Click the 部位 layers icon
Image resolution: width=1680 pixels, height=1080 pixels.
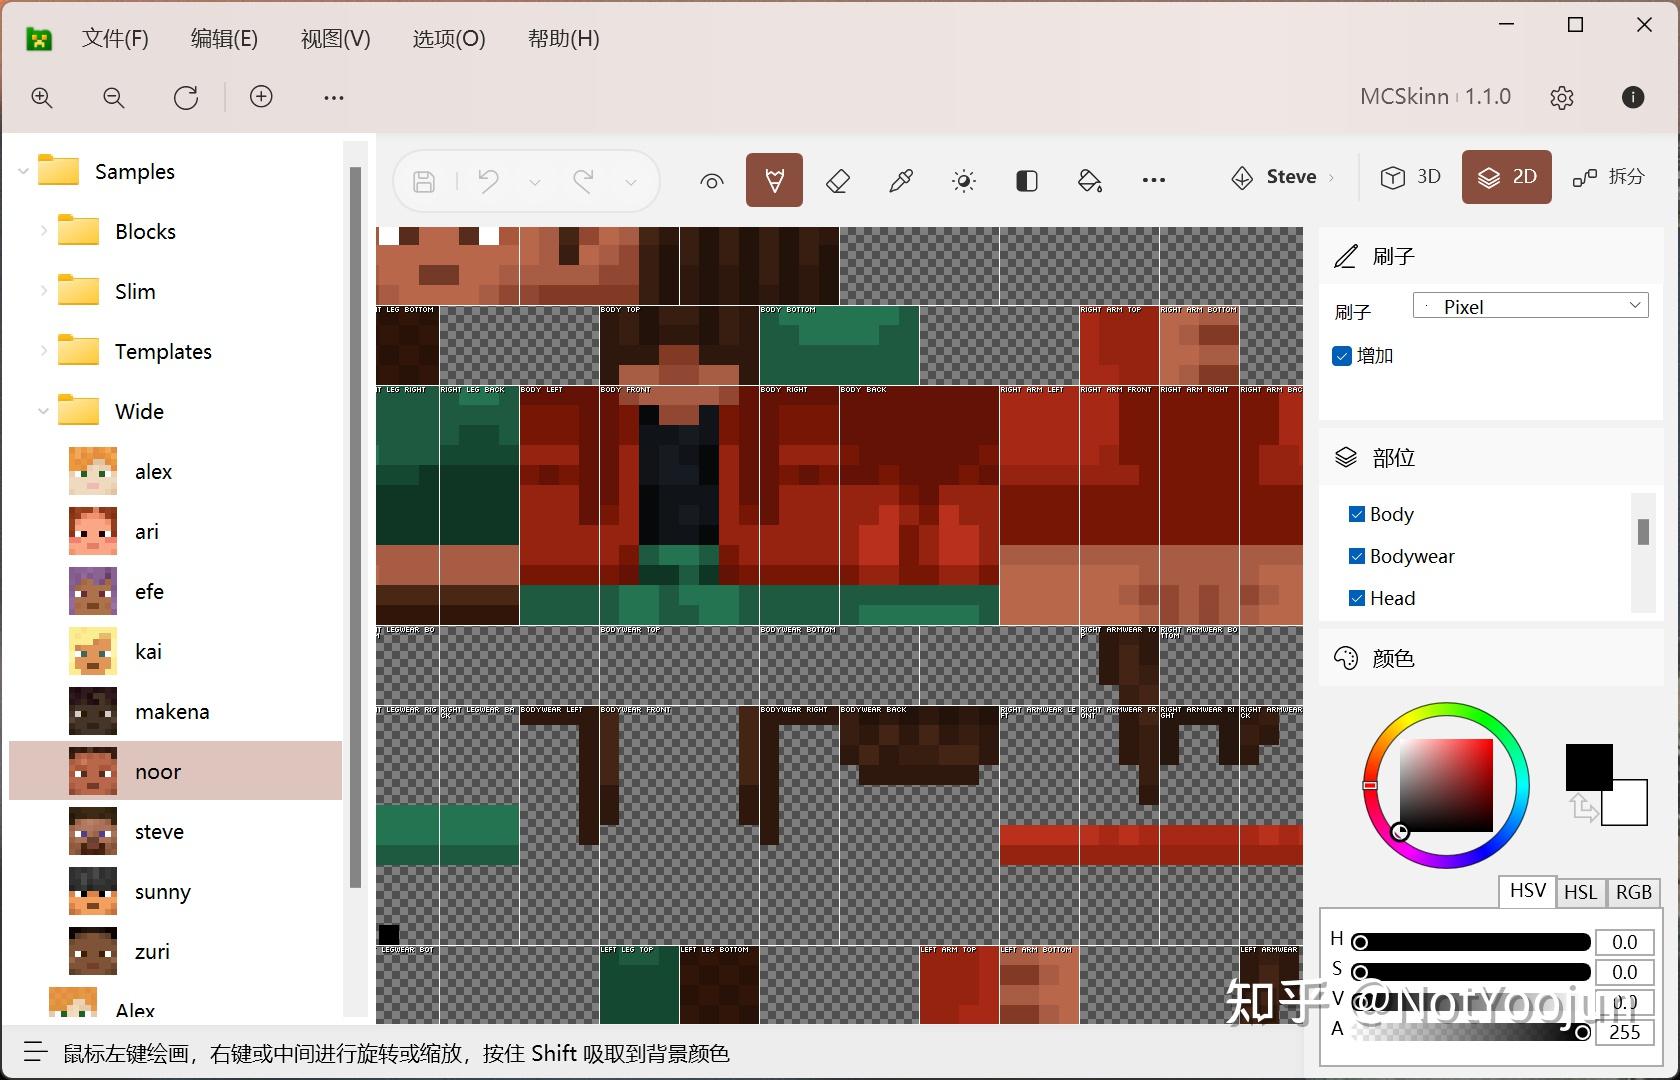pyautogui.click(x=1346, y=457)
